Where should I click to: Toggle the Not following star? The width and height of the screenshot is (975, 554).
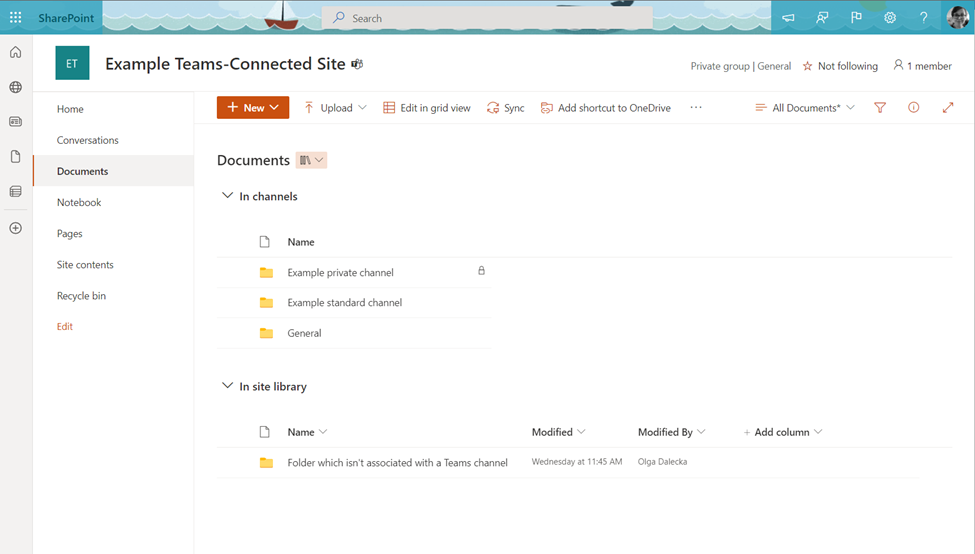point(840,66)
